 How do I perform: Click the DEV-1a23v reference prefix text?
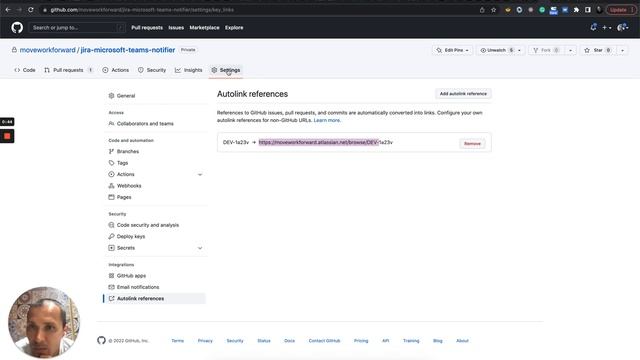pyautogui.click(x=236, y=142)
